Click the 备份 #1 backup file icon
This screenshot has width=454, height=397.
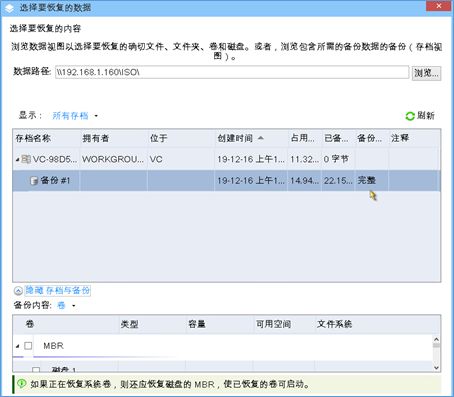click(34, 181)
